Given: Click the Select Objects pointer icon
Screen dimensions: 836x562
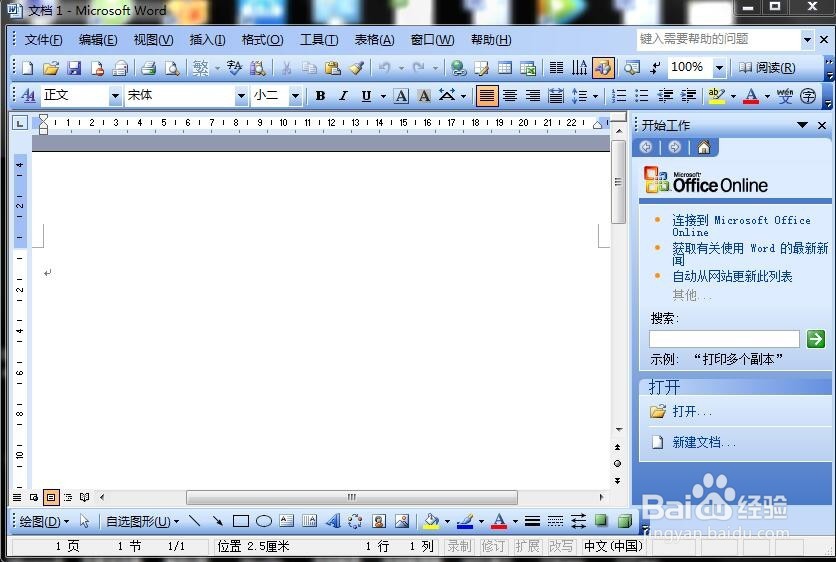Looking at the screenshot, I should click(x=84, y=521).
